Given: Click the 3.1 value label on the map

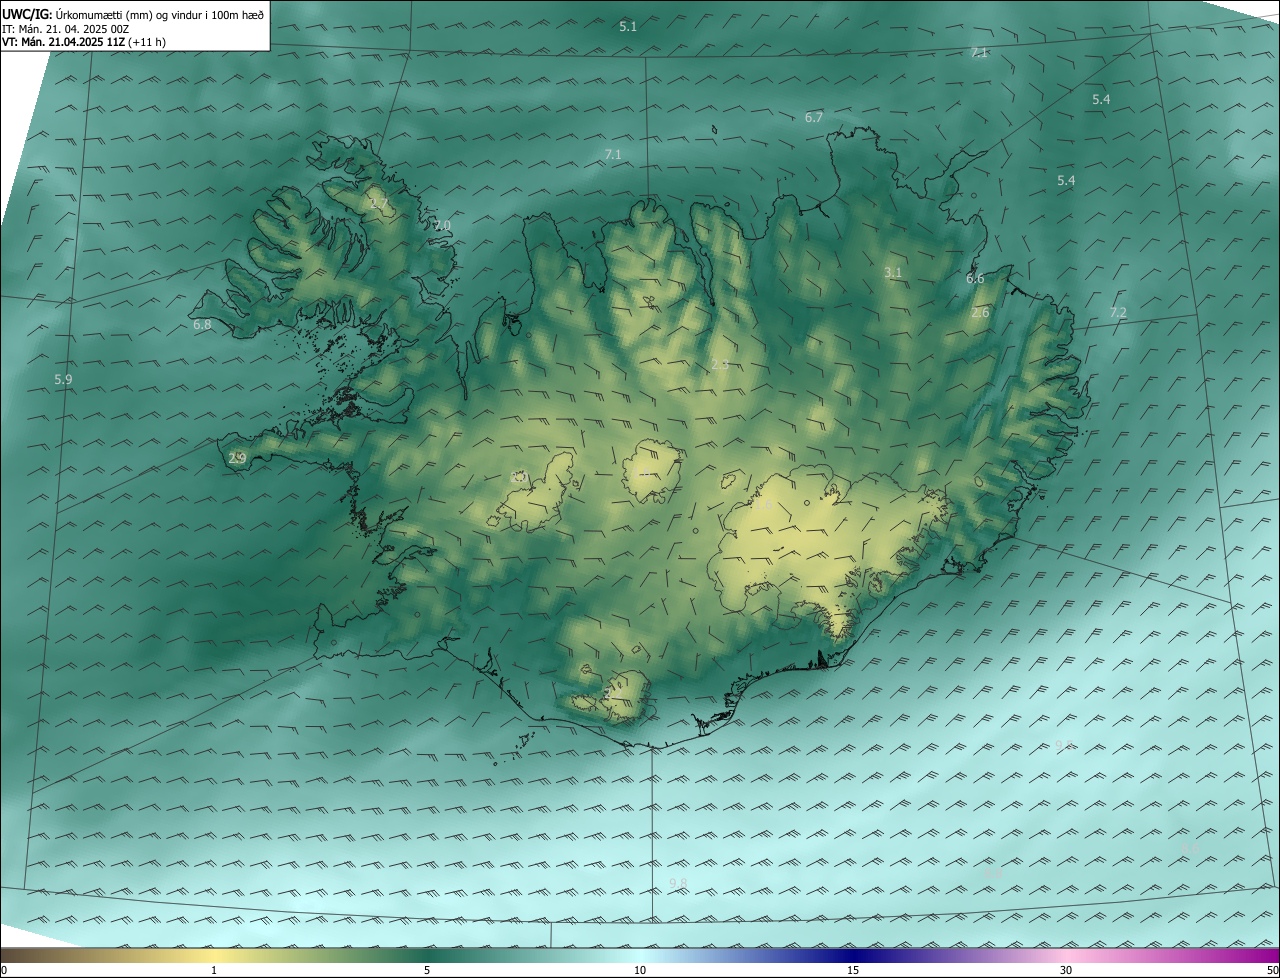Looking at the screenshot, I should coord(893,273).
